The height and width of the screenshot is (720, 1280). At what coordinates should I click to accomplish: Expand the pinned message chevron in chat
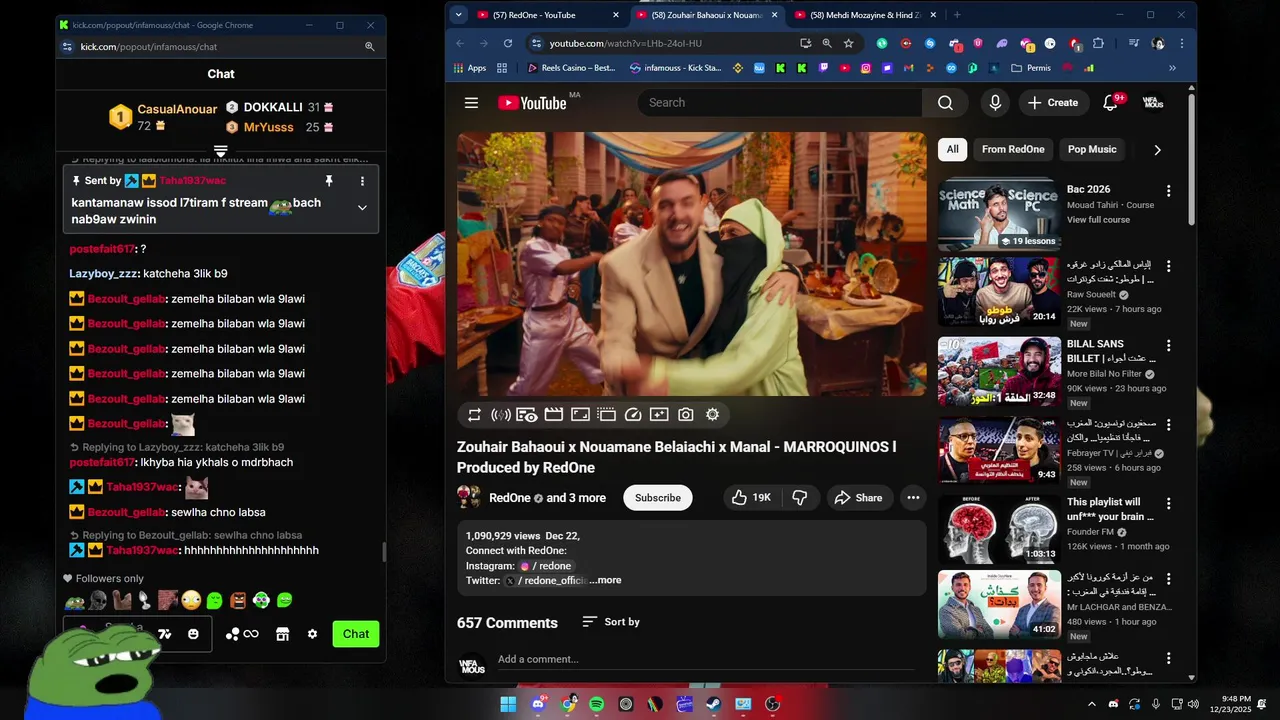click(x=362, y=208)
